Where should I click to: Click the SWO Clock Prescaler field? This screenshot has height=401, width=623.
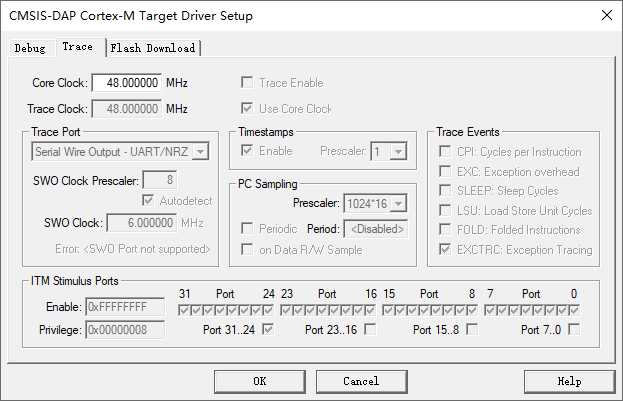pos(160,180)
